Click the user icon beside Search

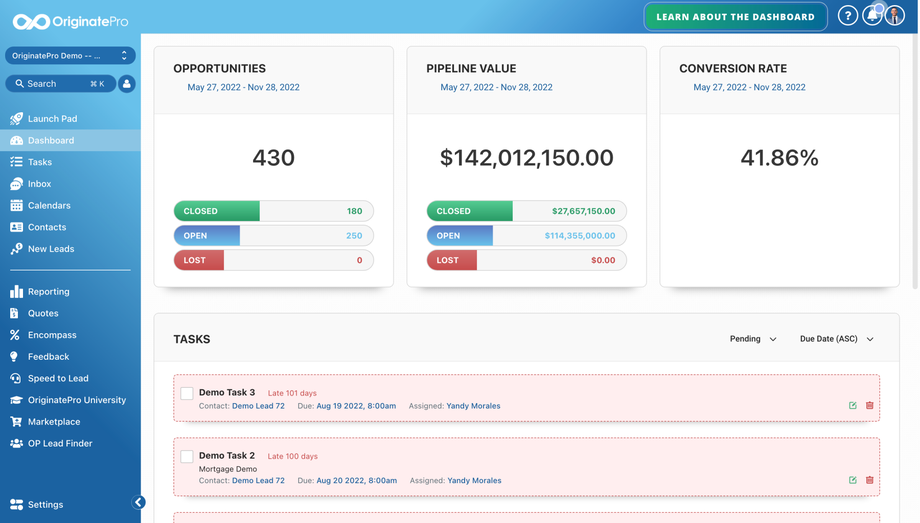coord(126,84)
